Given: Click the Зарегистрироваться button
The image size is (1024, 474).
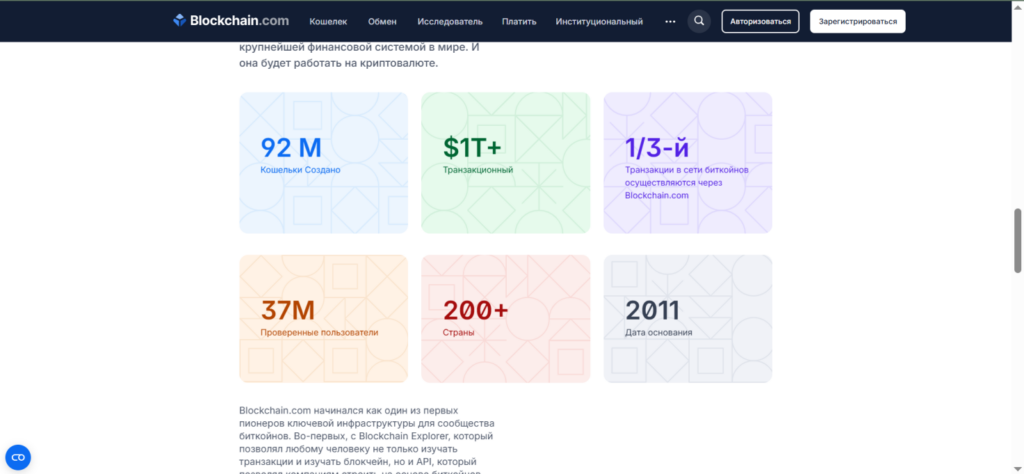Looking at the screenshot, I should pos(857,22).
